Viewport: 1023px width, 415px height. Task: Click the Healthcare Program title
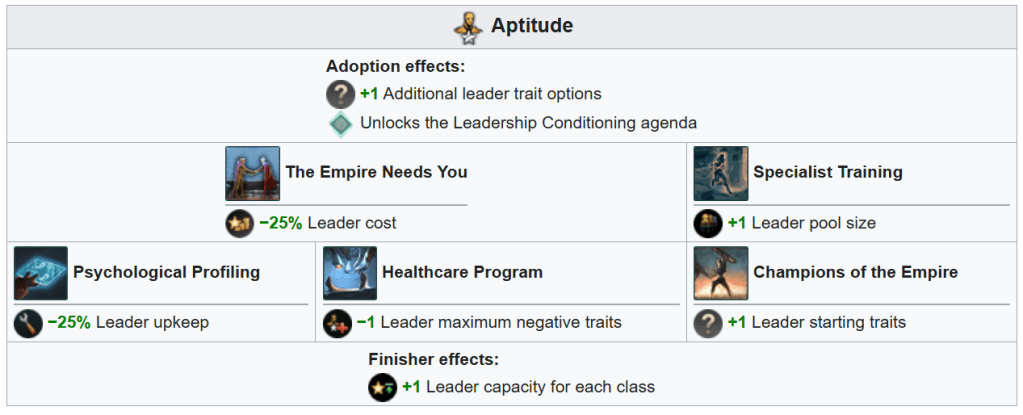pos(462,272)
